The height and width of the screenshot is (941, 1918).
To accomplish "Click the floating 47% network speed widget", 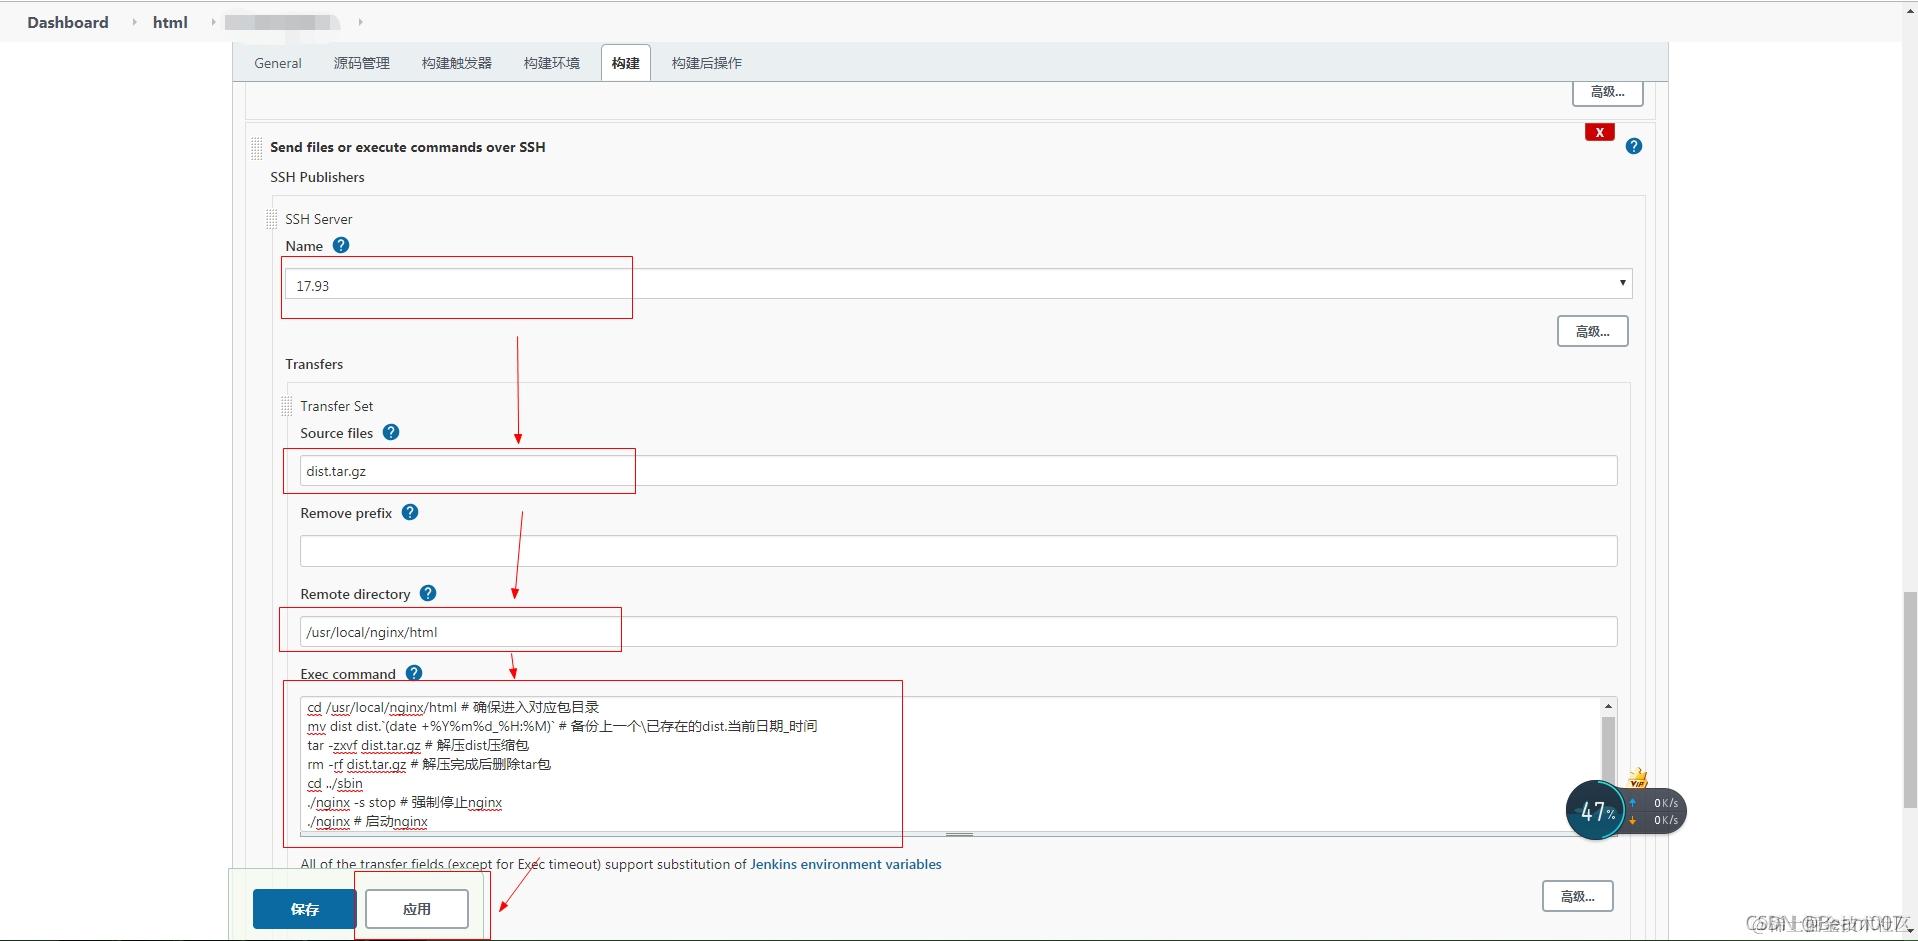I will (x=1625, y=810).
